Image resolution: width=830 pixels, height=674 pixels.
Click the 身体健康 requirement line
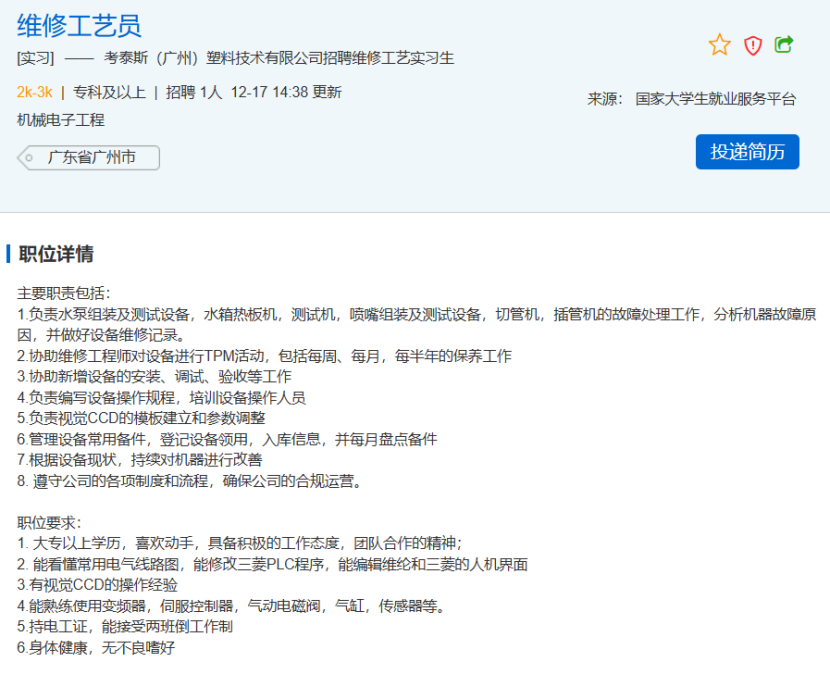coord(97,647)
